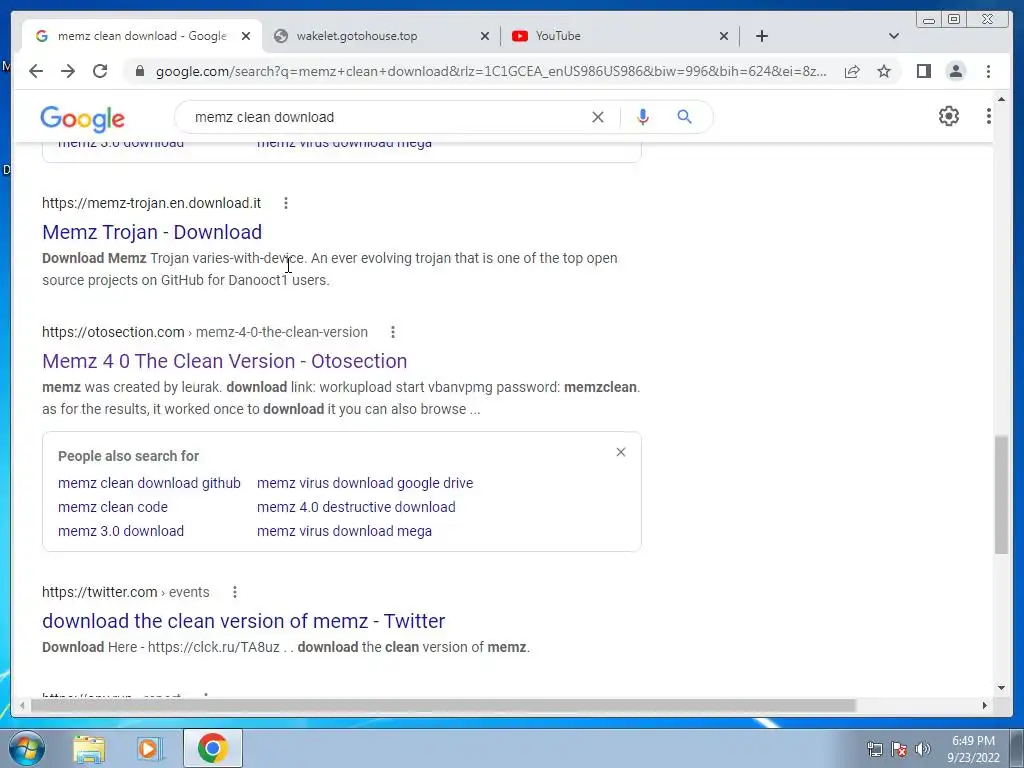This screenshot has width=1024, height=768.
Task: Open options for the twitter.com result
Action: click(x=234, y=592)
